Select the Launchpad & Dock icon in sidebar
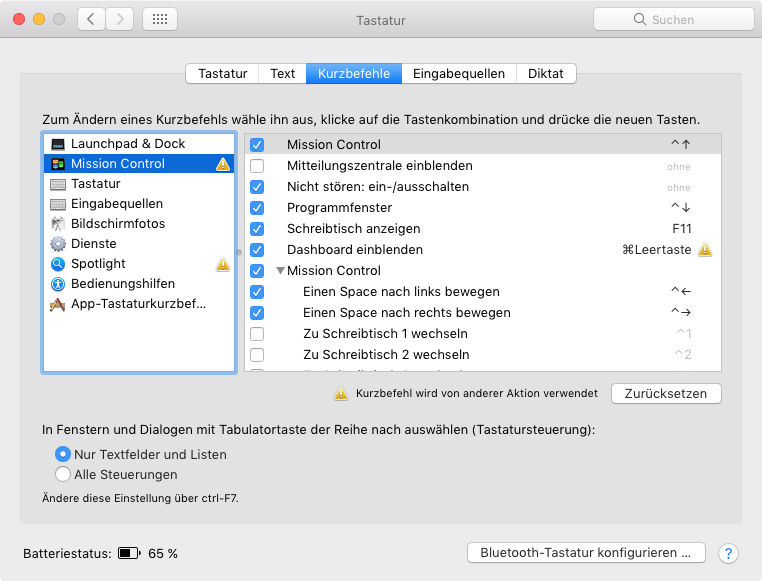Image resolution: width=762 pixels, height=581 pixels. [58, 144]
